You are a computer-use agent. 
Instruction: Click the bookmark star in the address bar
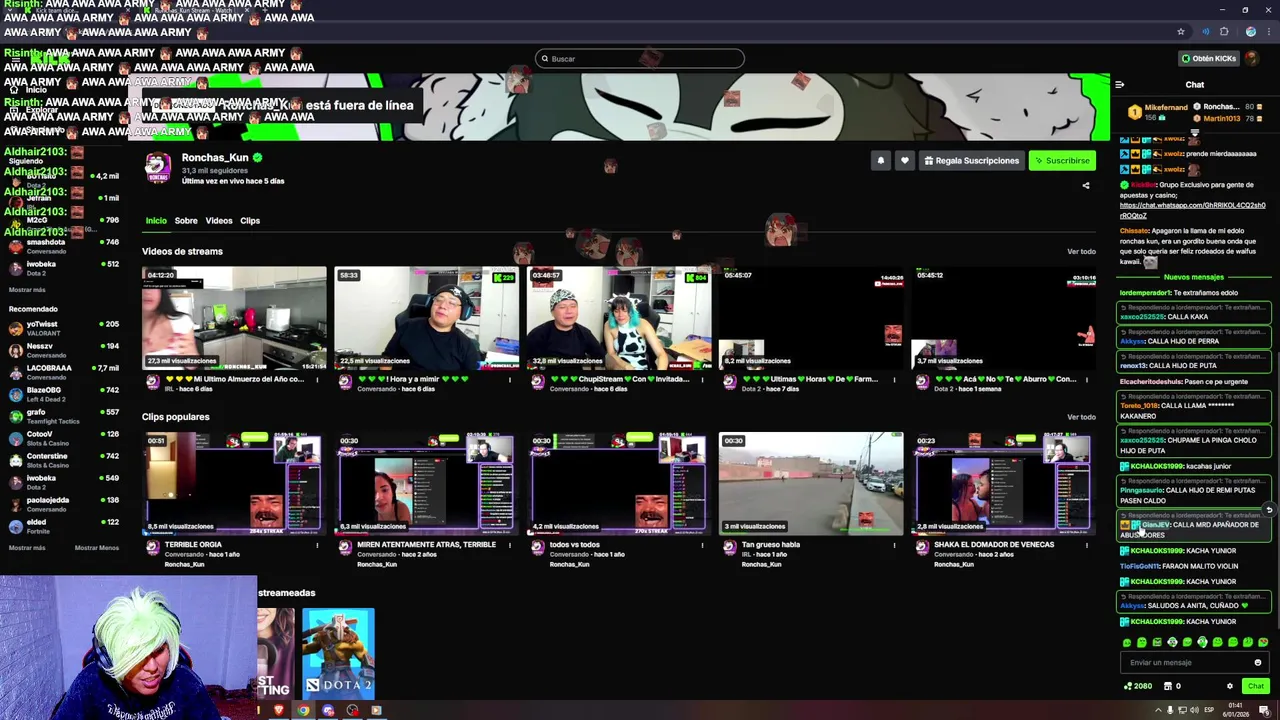point(1181,32)
